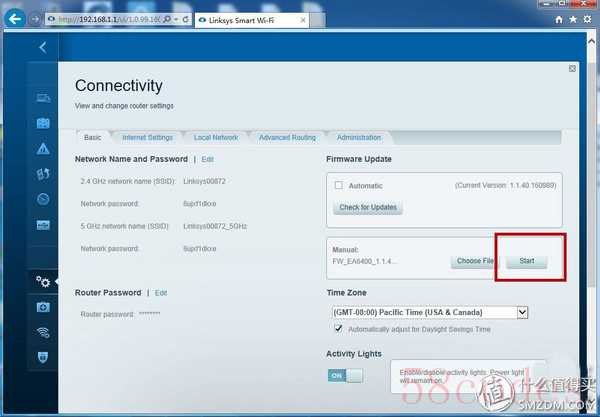Open the Time Zone dropdown
Image resolution: width=600 pixels, height=417 pixels.
pyautogui.click(x=430, y=312)
